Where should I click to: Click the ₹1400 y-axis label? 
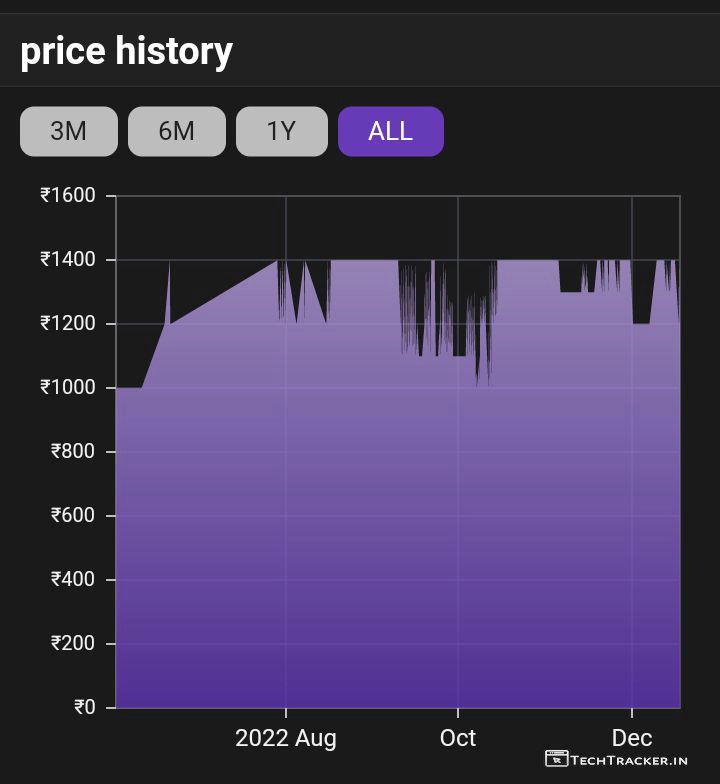(68, 260)
